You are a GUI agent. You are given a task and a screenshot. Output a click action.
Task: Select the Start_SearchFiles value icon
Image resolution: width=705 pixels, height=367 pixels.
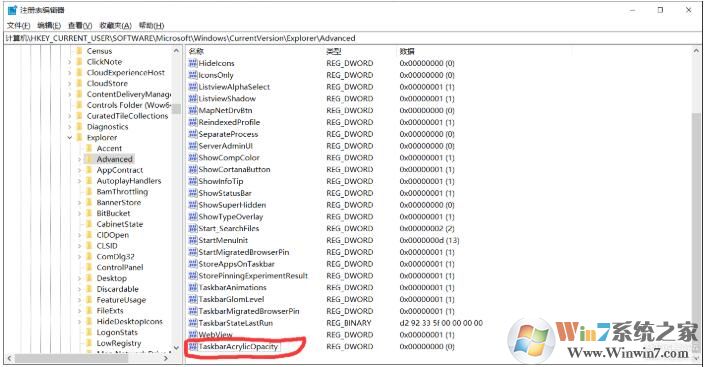point(193,228)
